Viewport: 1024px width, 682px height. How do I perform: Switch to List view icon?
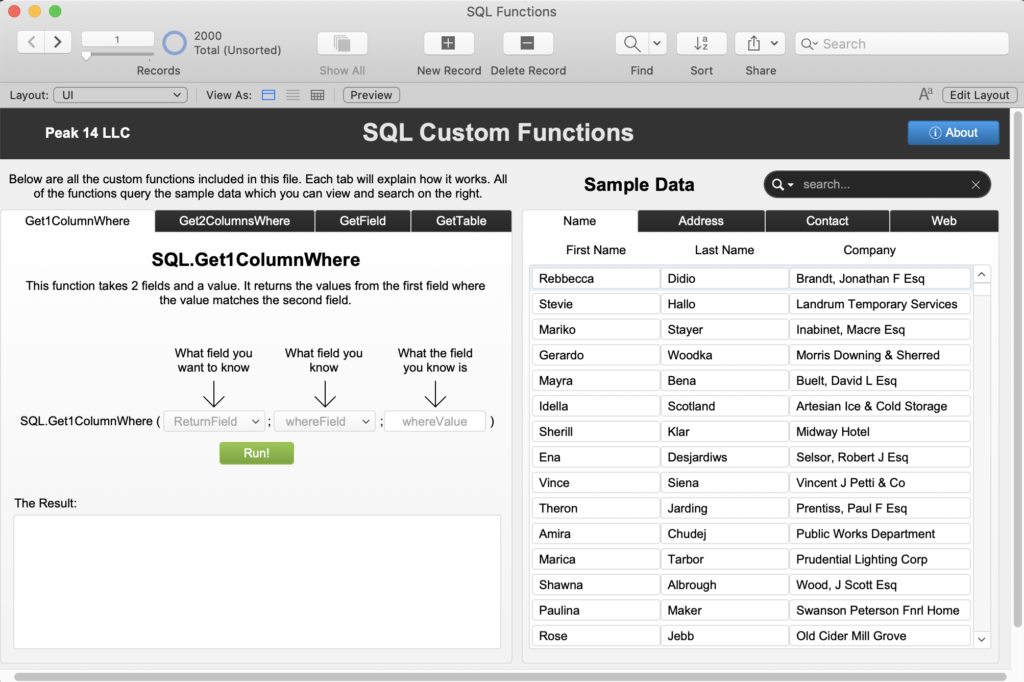coord(293,95)
